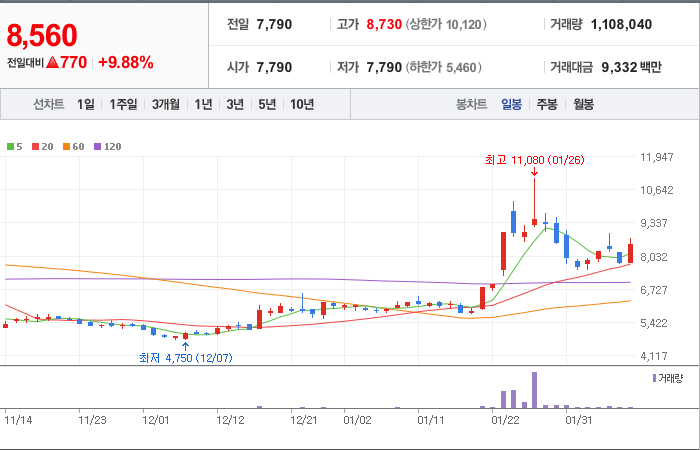The width and height of the screenshot is (700, 450).
Task: Click the red up-triangle next to 770
Action: click(x=53, y=62)
